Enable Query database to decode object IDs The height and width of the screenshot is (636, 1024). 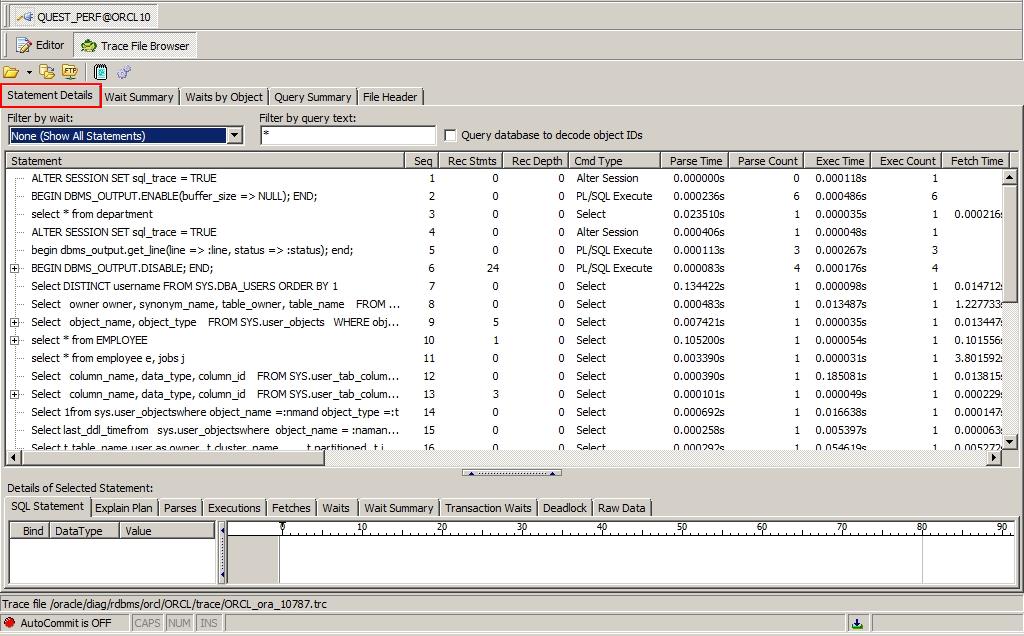(450, 136)
